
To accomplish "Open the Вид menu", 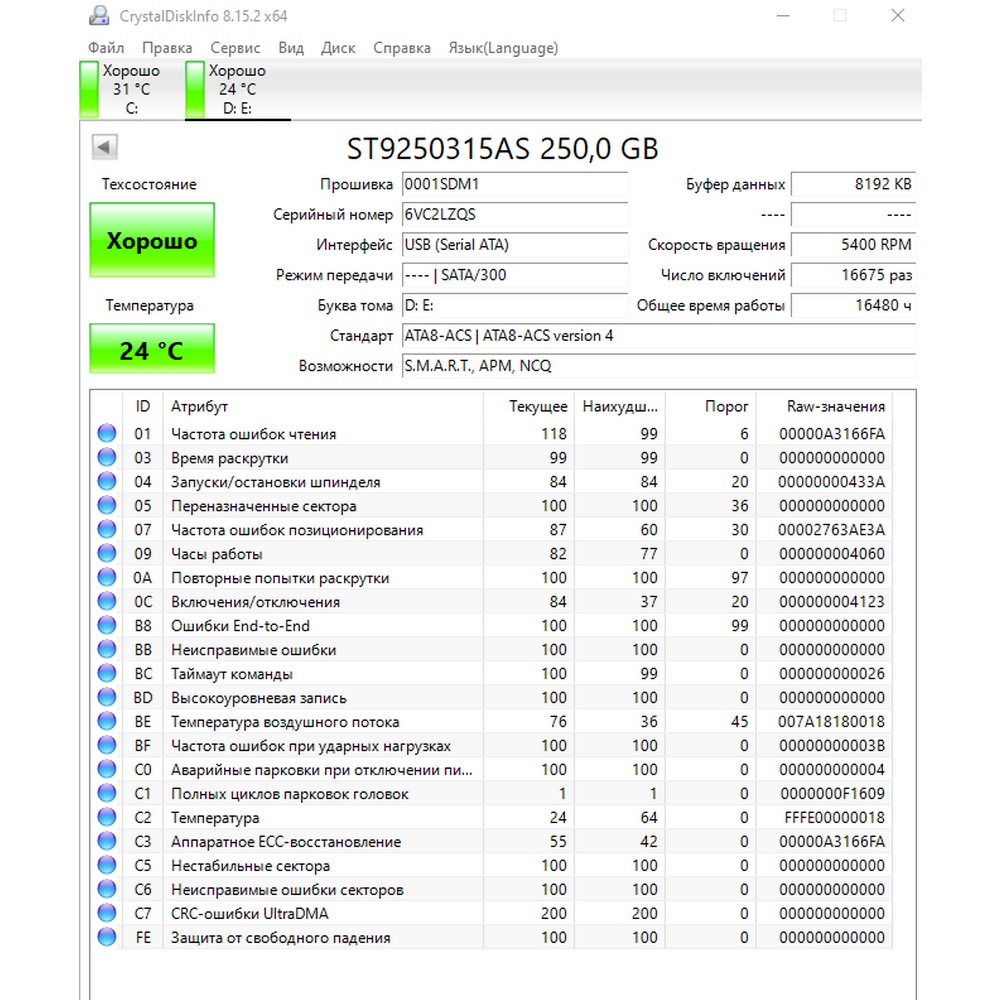I will [x=291, y=48].
